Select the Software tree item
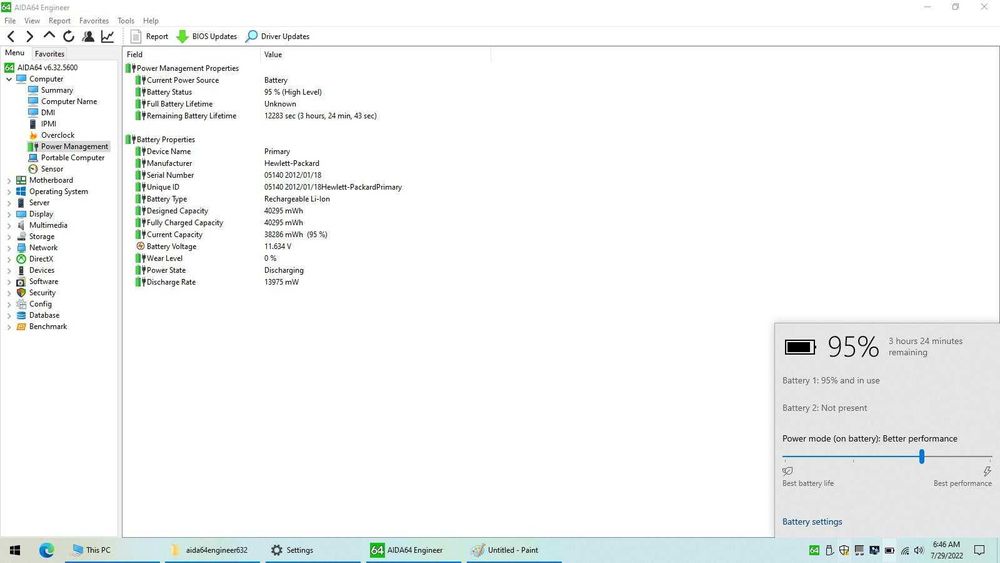 pyautogui.click(x=43, y=281)
